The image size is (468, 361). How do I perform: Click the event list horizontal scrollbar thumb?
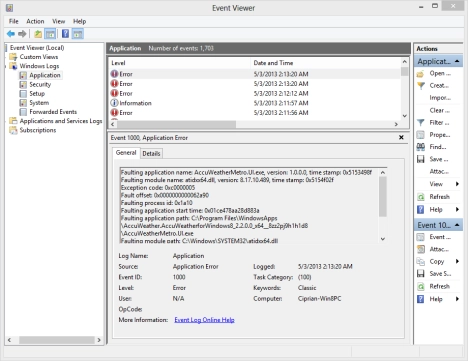(177, 124)
